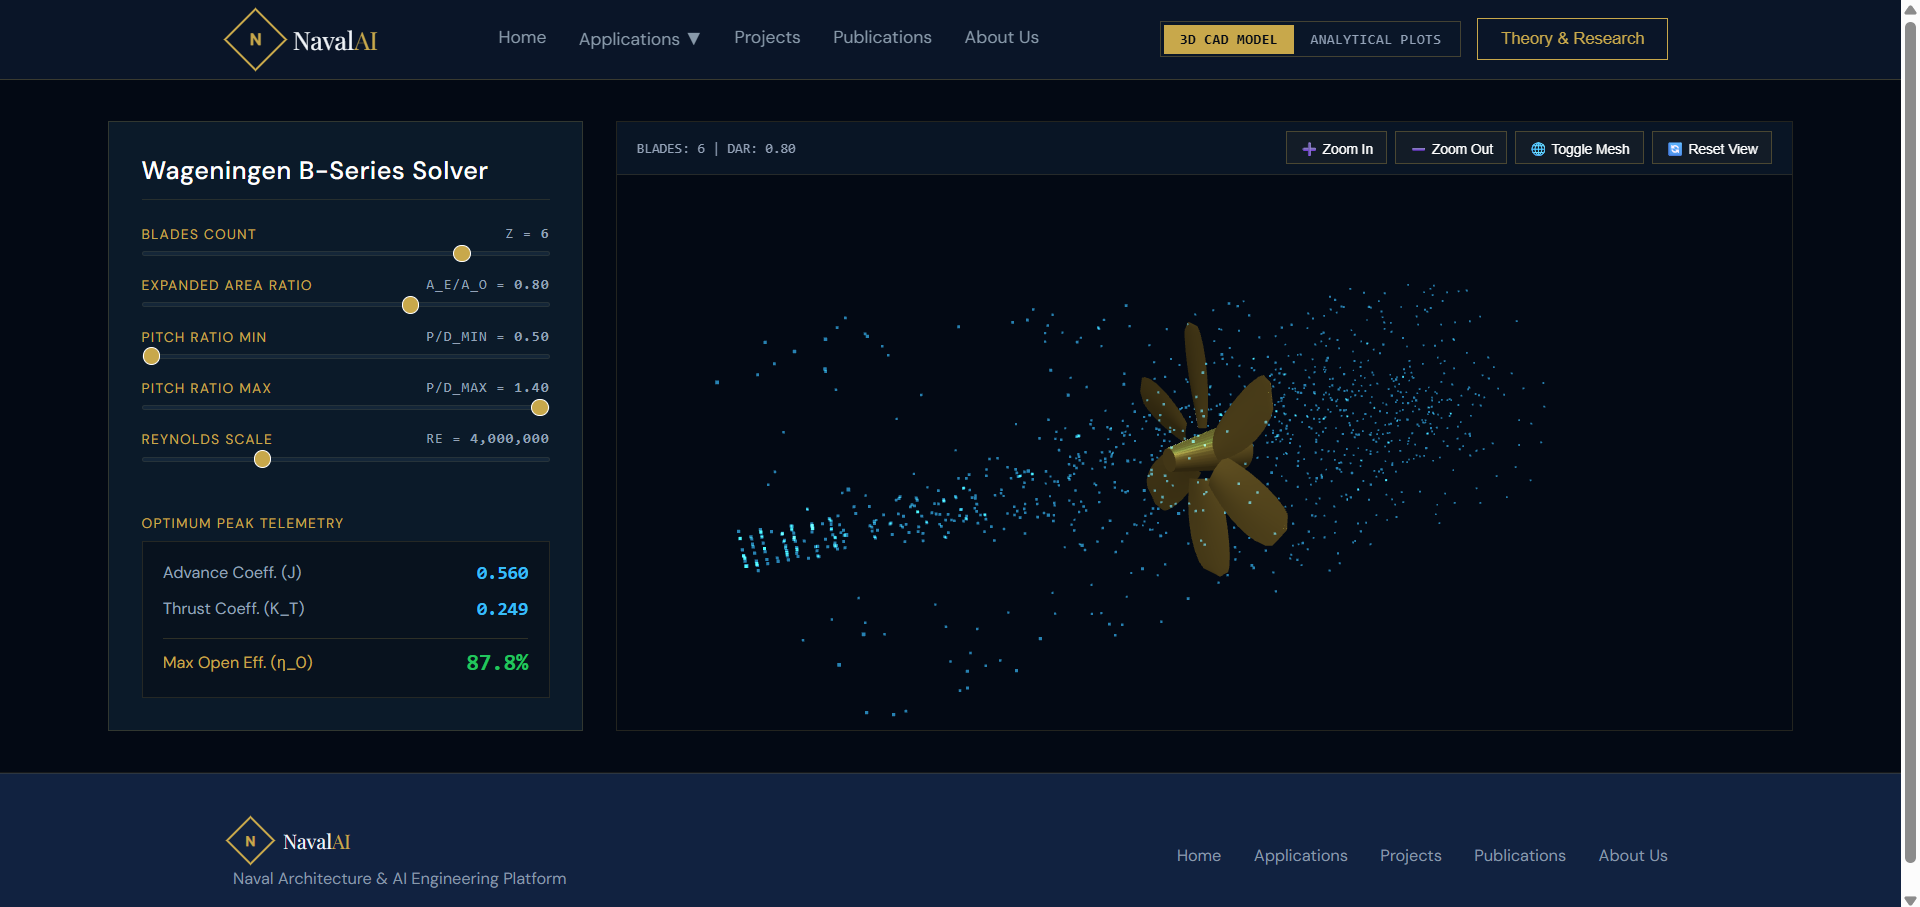Click the footer NavalAI diamond logo
The height and width of the screenshot is (907, 1920).
coord(250,841)
